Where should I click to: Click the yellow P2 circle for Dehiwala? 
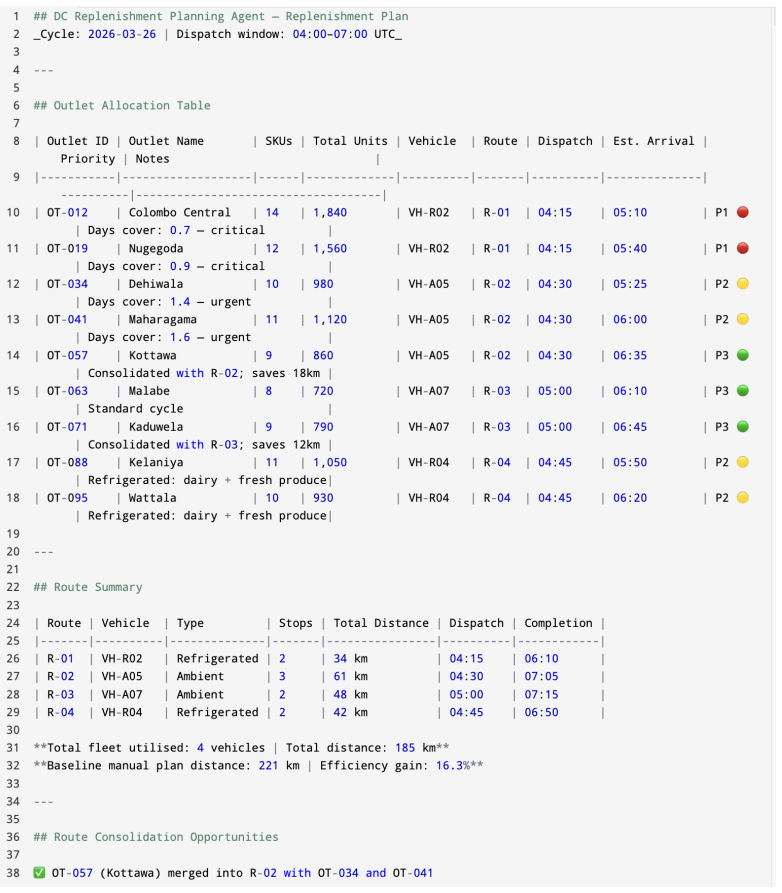coord(743,284)
